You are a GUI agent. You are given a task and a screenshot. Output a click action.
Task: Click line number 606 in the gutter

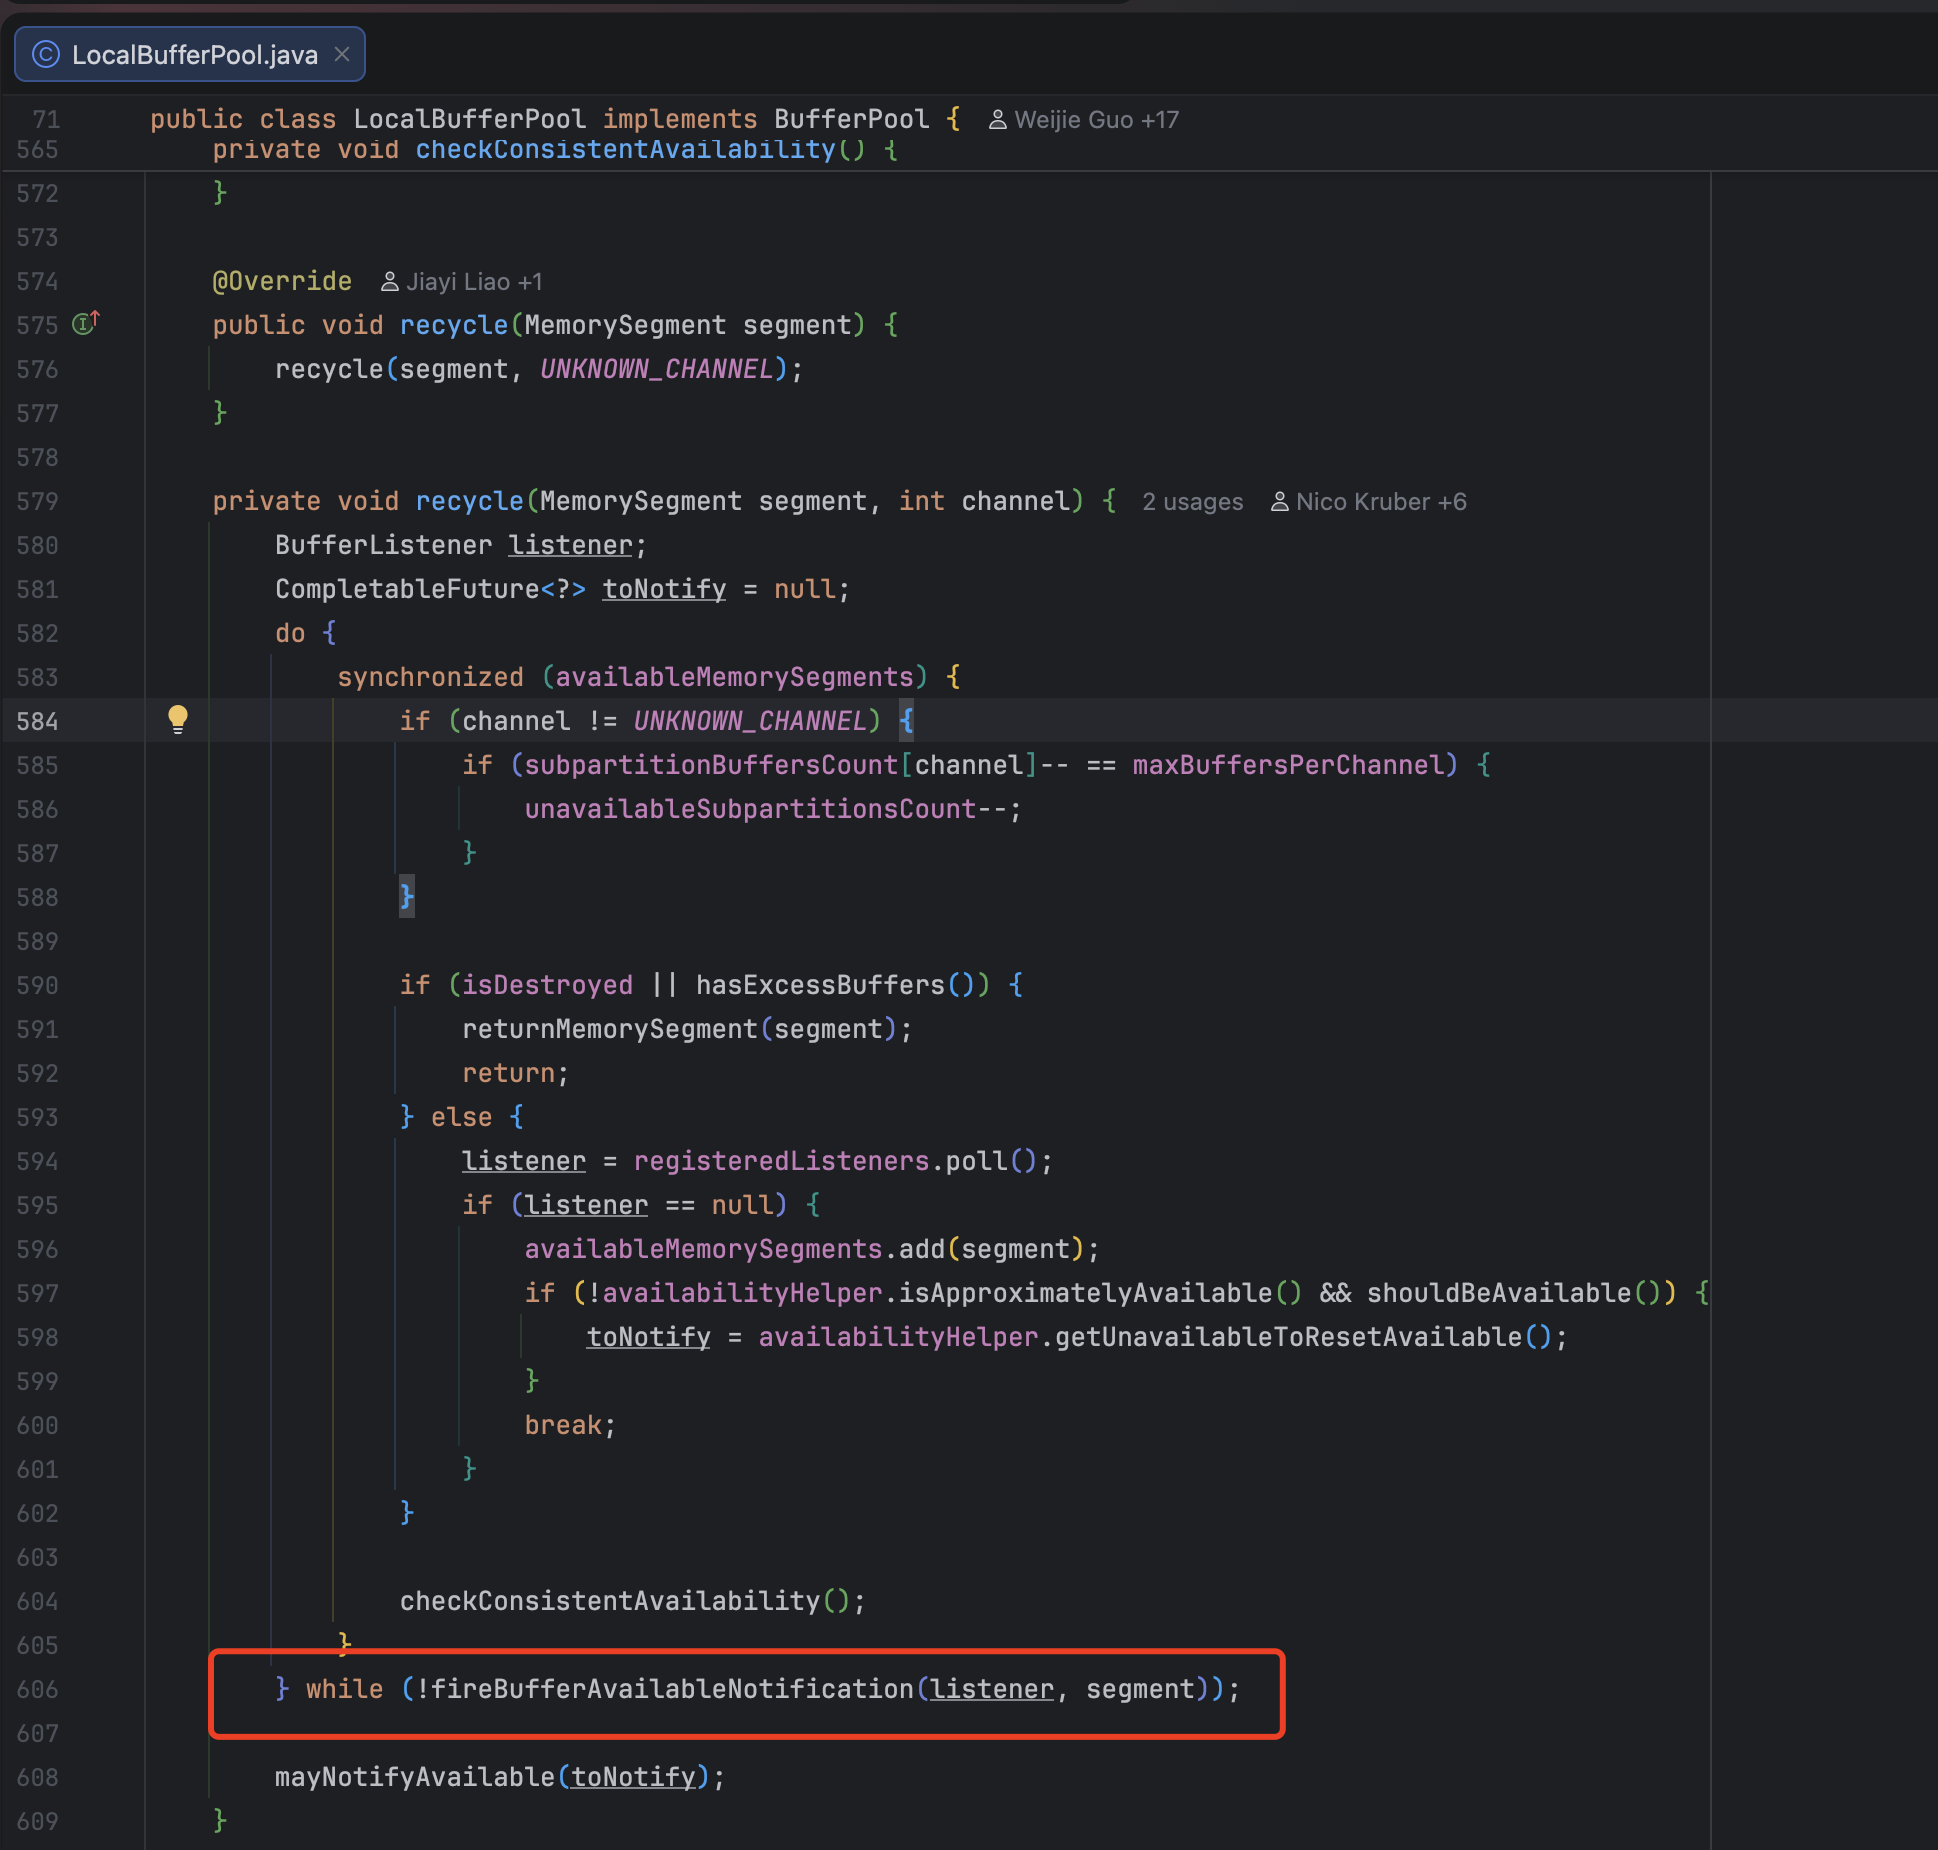(x=37, y=1689)
